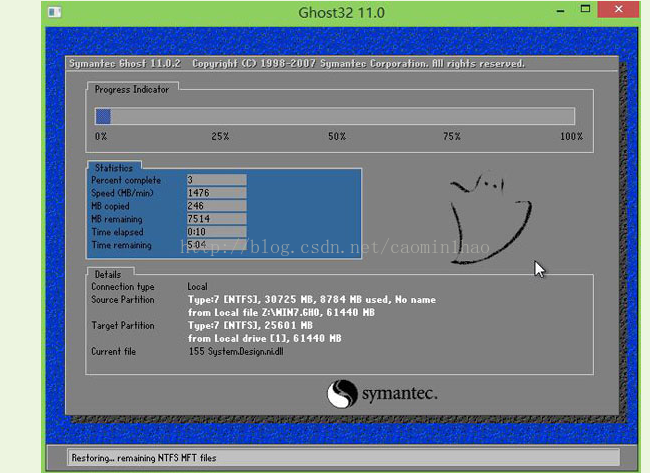Click the Speed (MB/min) label
Screen dimensions: 650x473
(x=122, y=193)
